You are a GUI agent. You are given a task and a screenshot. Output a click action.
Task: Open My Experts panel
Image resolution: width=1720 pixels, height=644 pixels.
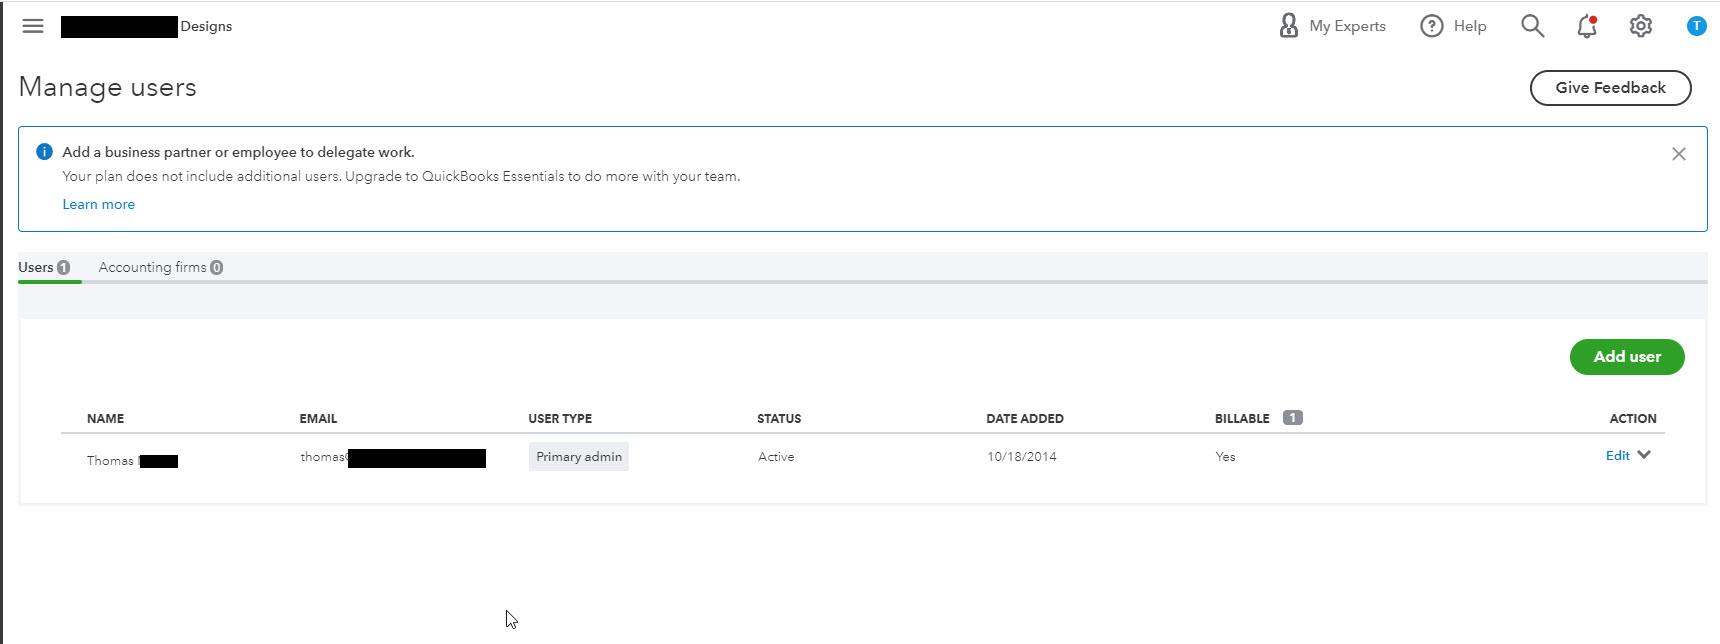coord(1333,26)
